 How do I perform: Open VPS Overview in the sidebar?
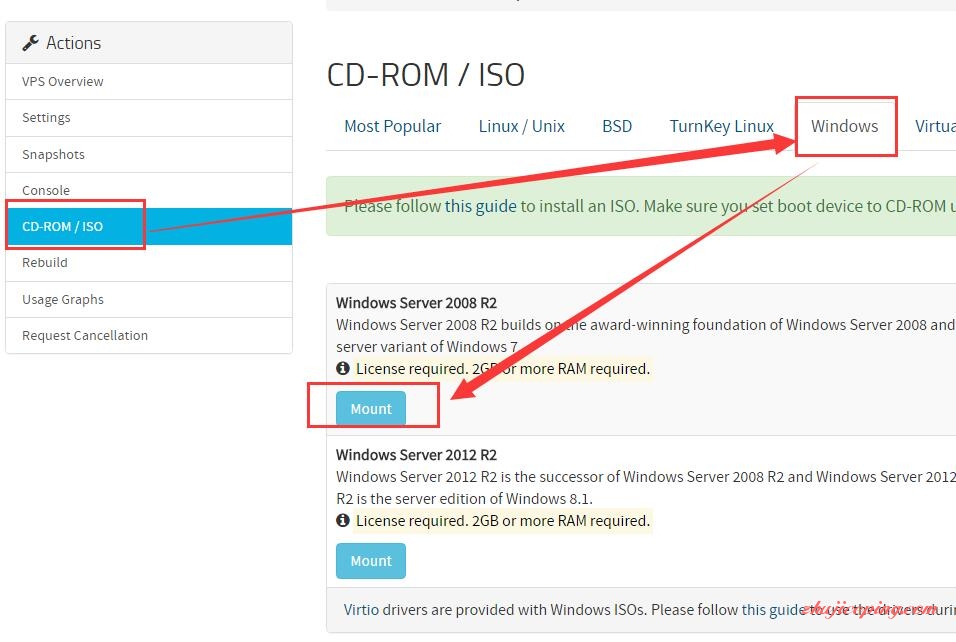[149, 82]
